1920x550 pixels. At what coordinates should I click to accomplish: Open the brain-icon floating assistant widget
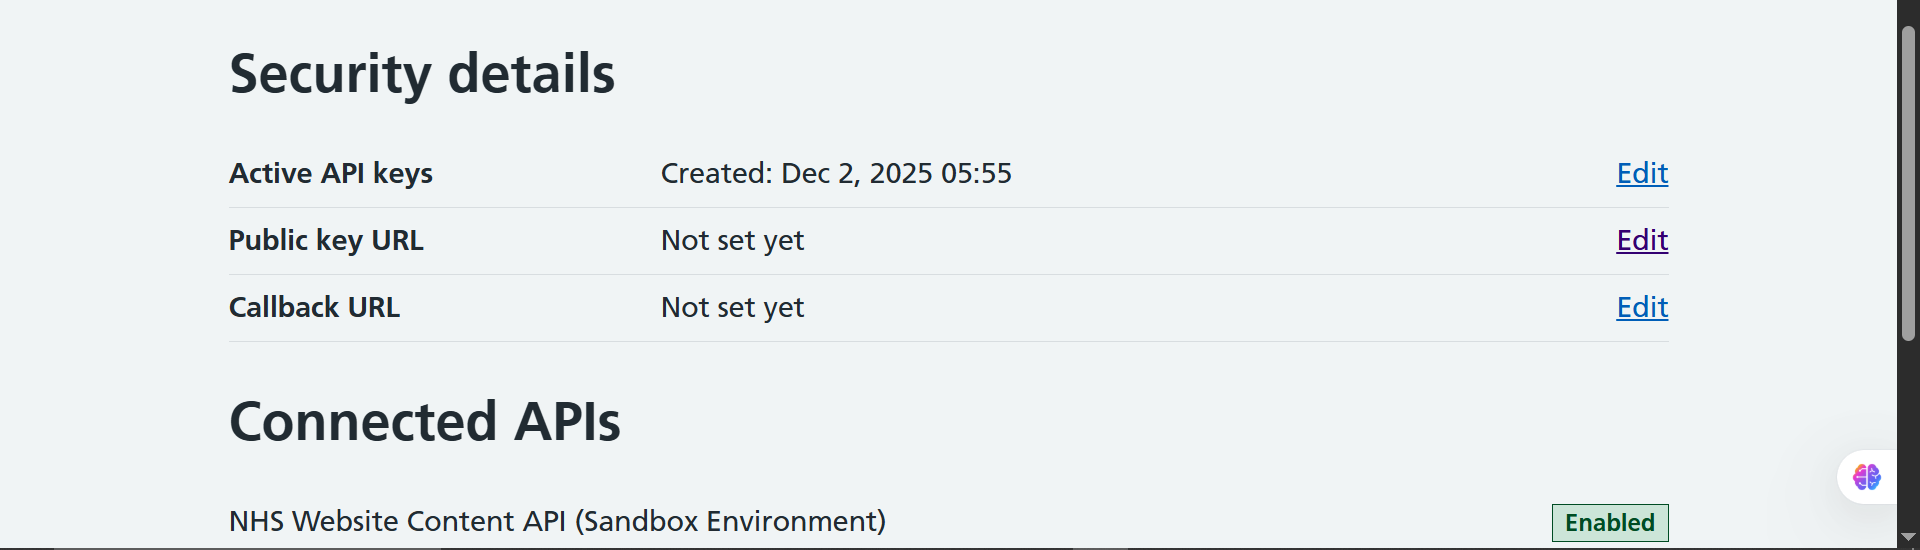pyautogui.click(x=1866, y=477)
